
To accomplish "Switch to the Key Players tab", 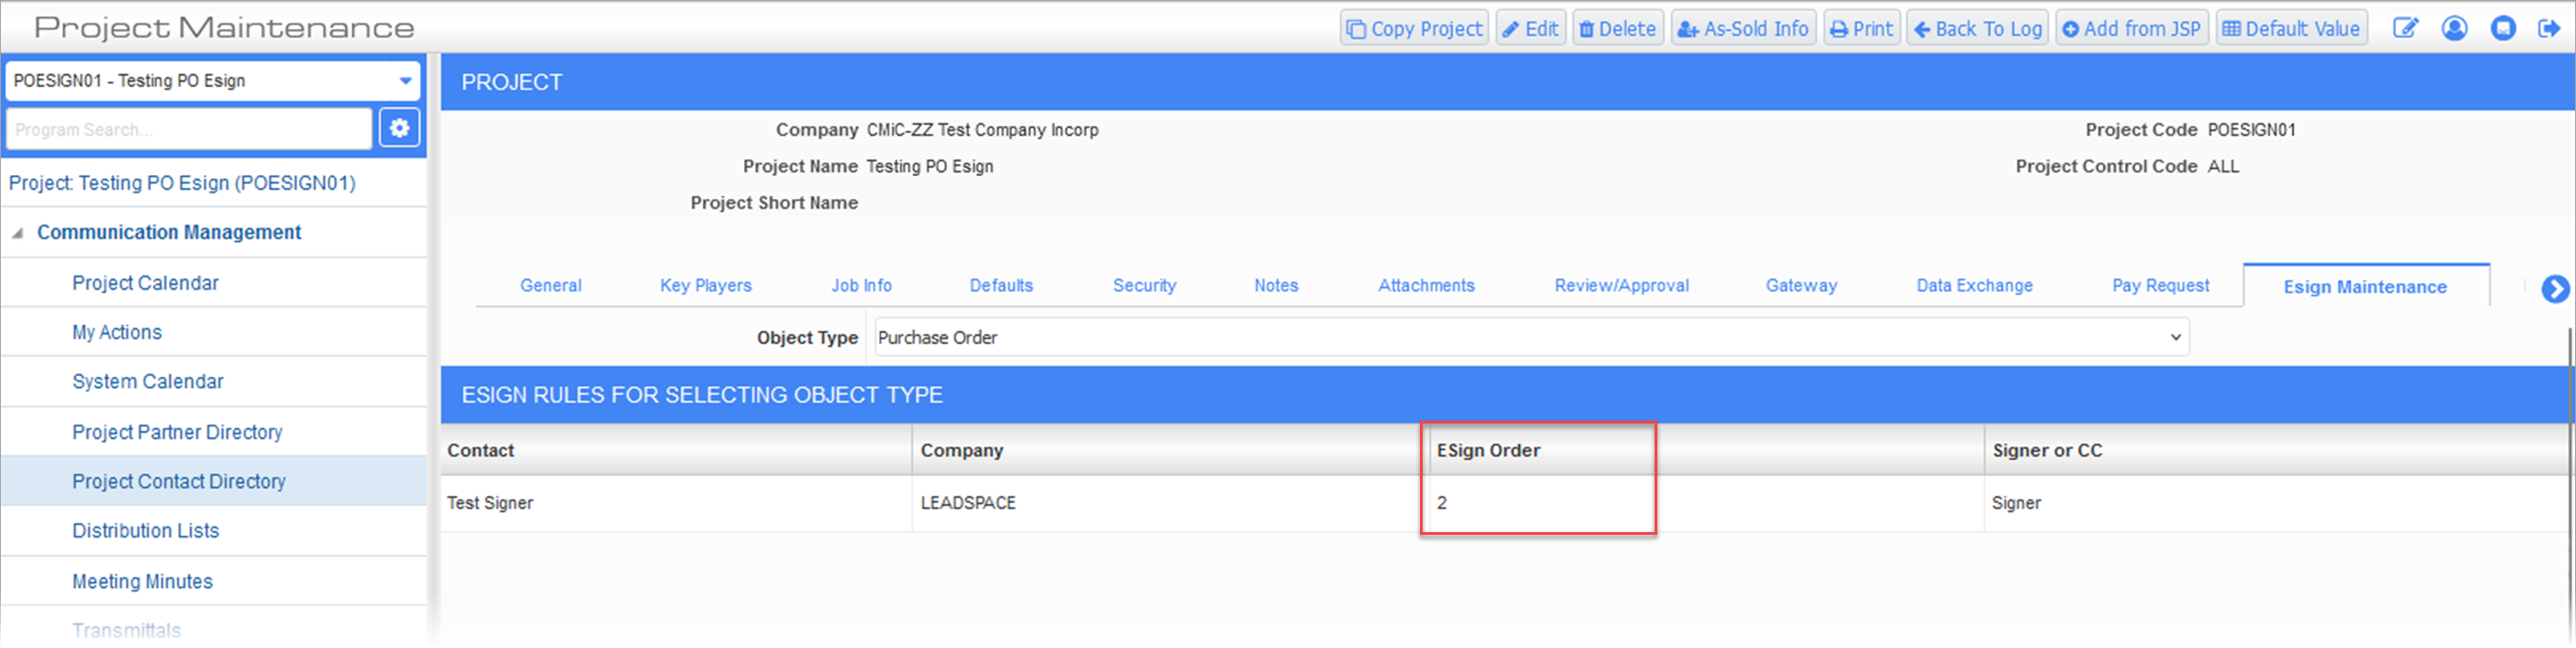I will [x=705, y=286].
